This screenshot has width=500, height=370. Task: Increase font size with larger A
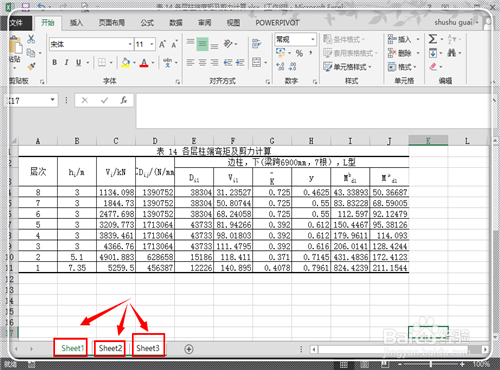[162, 44]
